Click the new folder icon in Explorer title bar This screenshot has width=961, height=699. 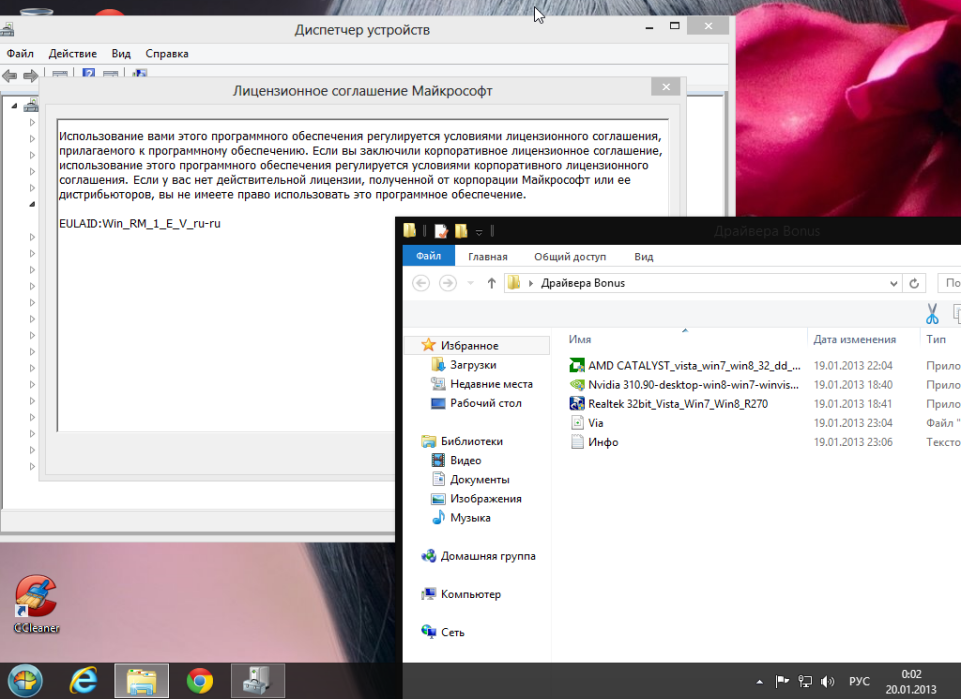(461, 231)
